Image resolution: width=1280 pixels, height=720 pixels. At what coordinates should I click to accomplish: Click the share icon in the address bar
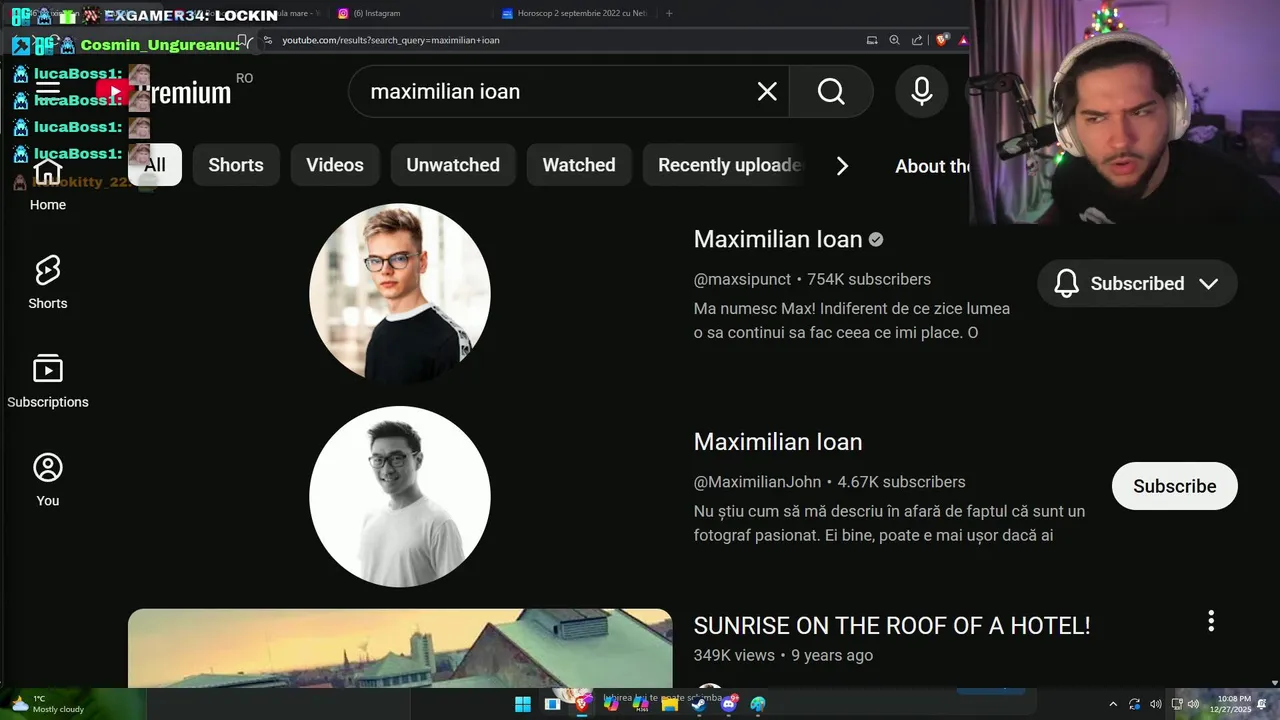coord(917,40)
